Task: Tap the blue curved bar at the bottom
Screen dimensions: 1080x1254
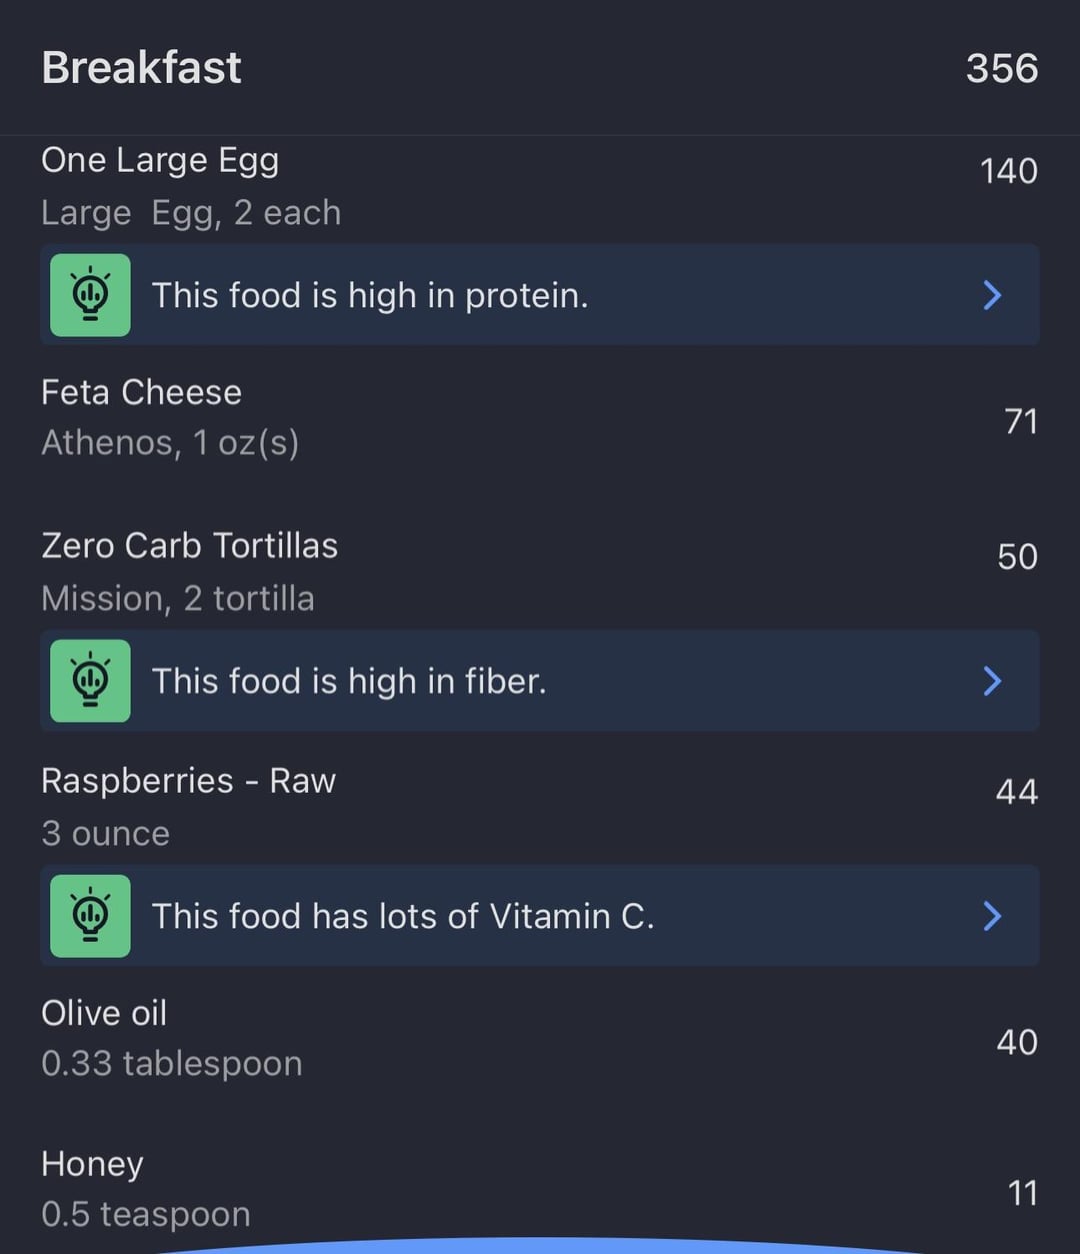Action: 540,1247
